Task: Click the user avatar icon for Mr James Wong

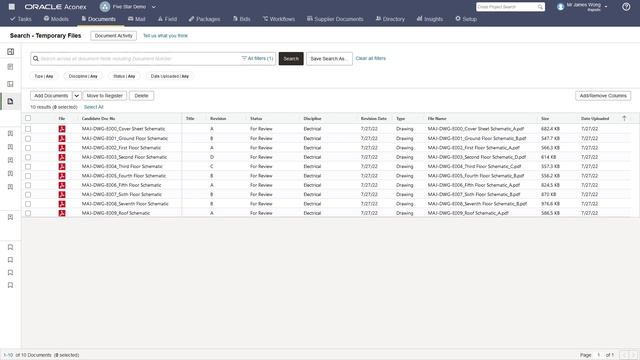Action: [x=560, y=7]
